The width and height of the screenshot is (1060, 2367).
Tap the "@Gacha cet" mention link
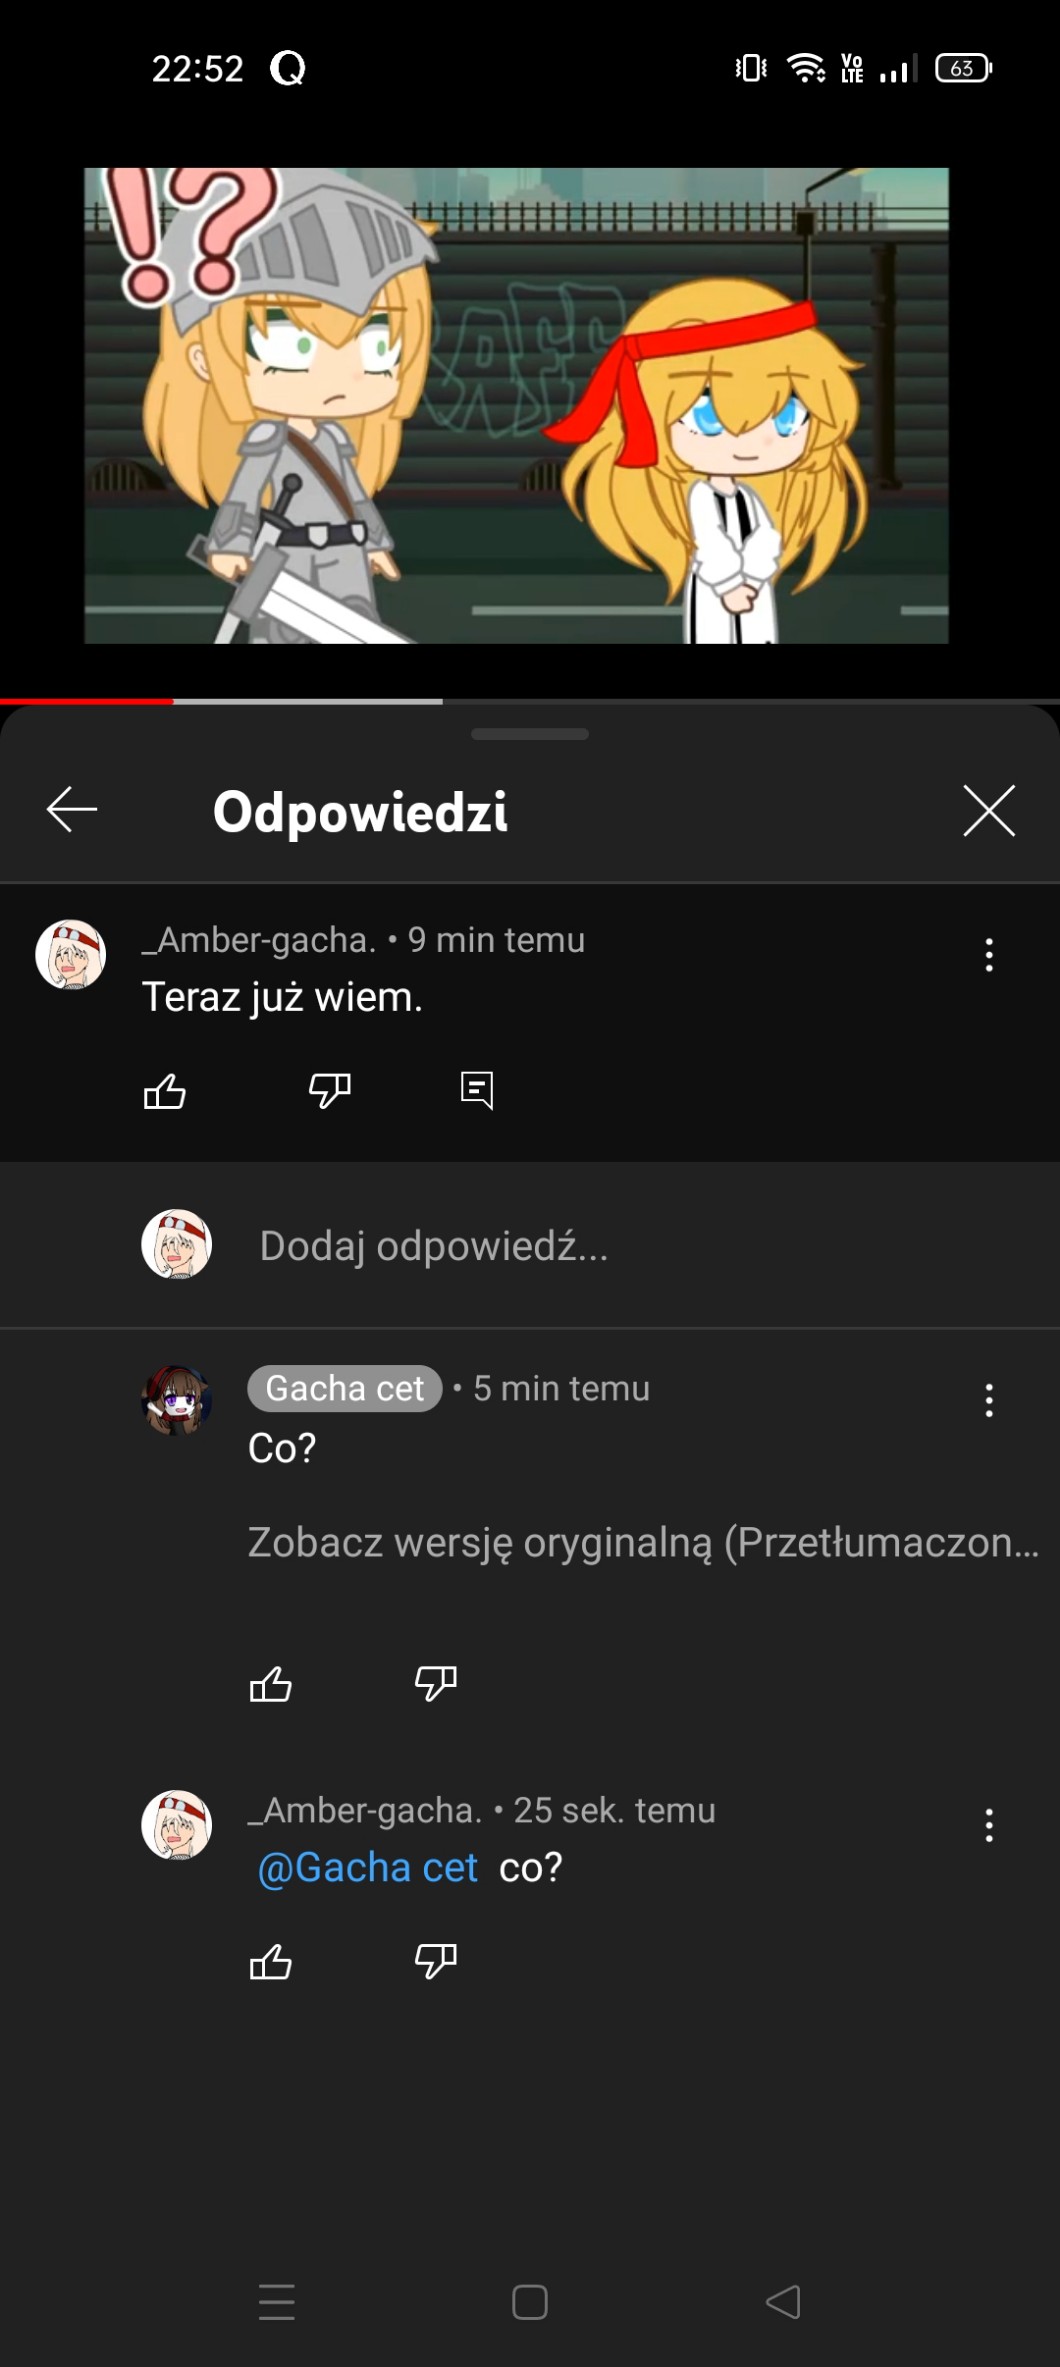click(368, 1868)
